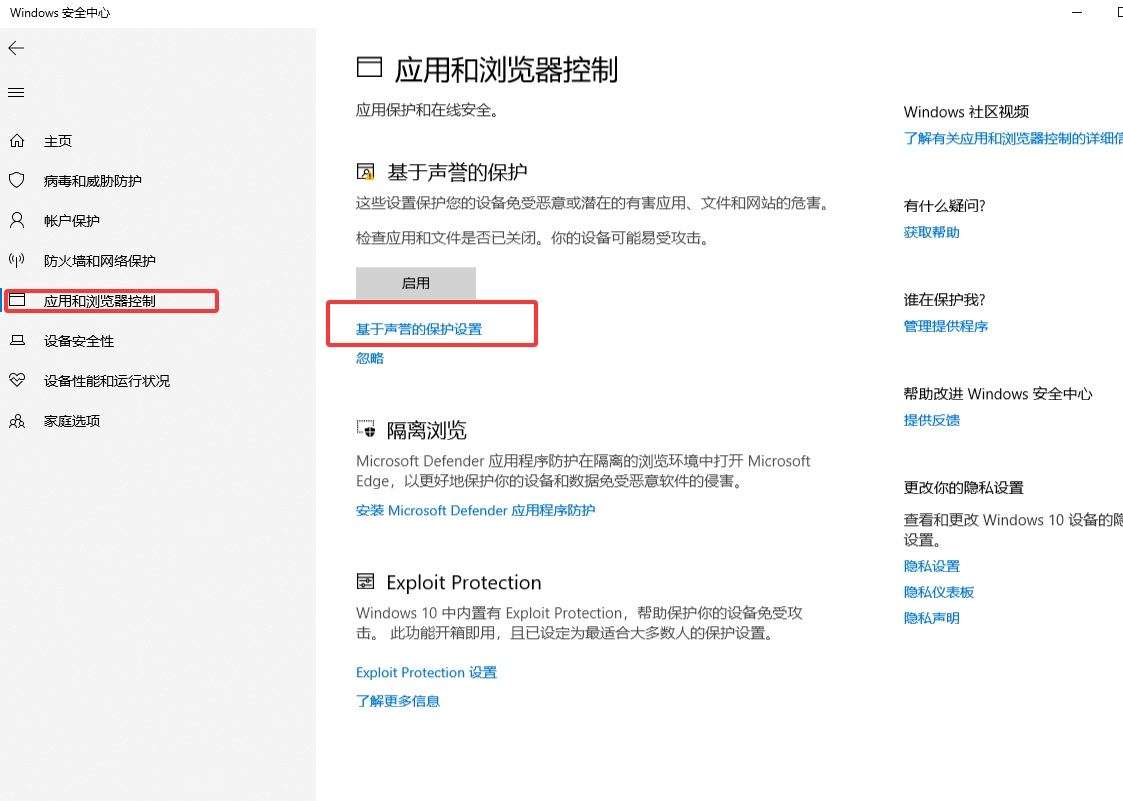Click the 应用保护和在线安全 subtitle text

coord(428,110)
